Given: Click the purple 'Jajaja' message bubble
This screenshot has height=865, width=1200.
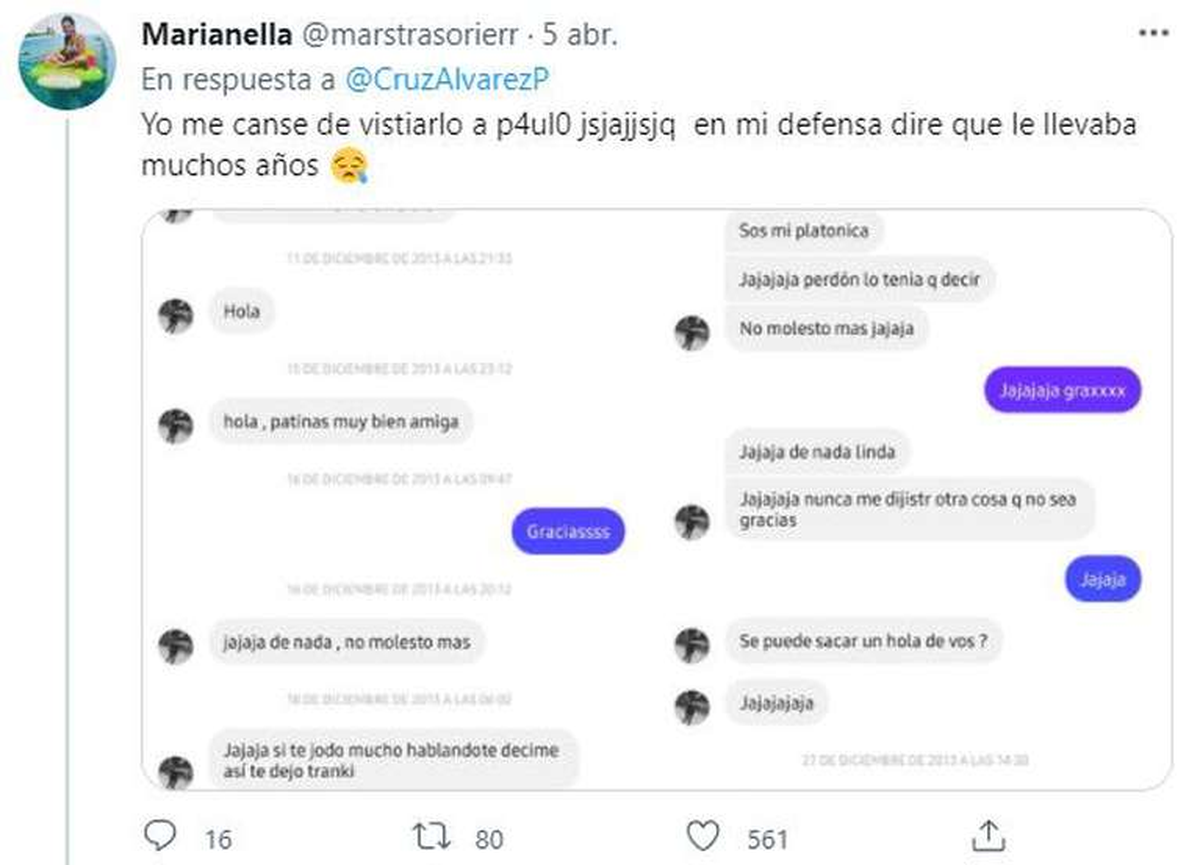Looking at the screenshot, I should coord(1103,579).
